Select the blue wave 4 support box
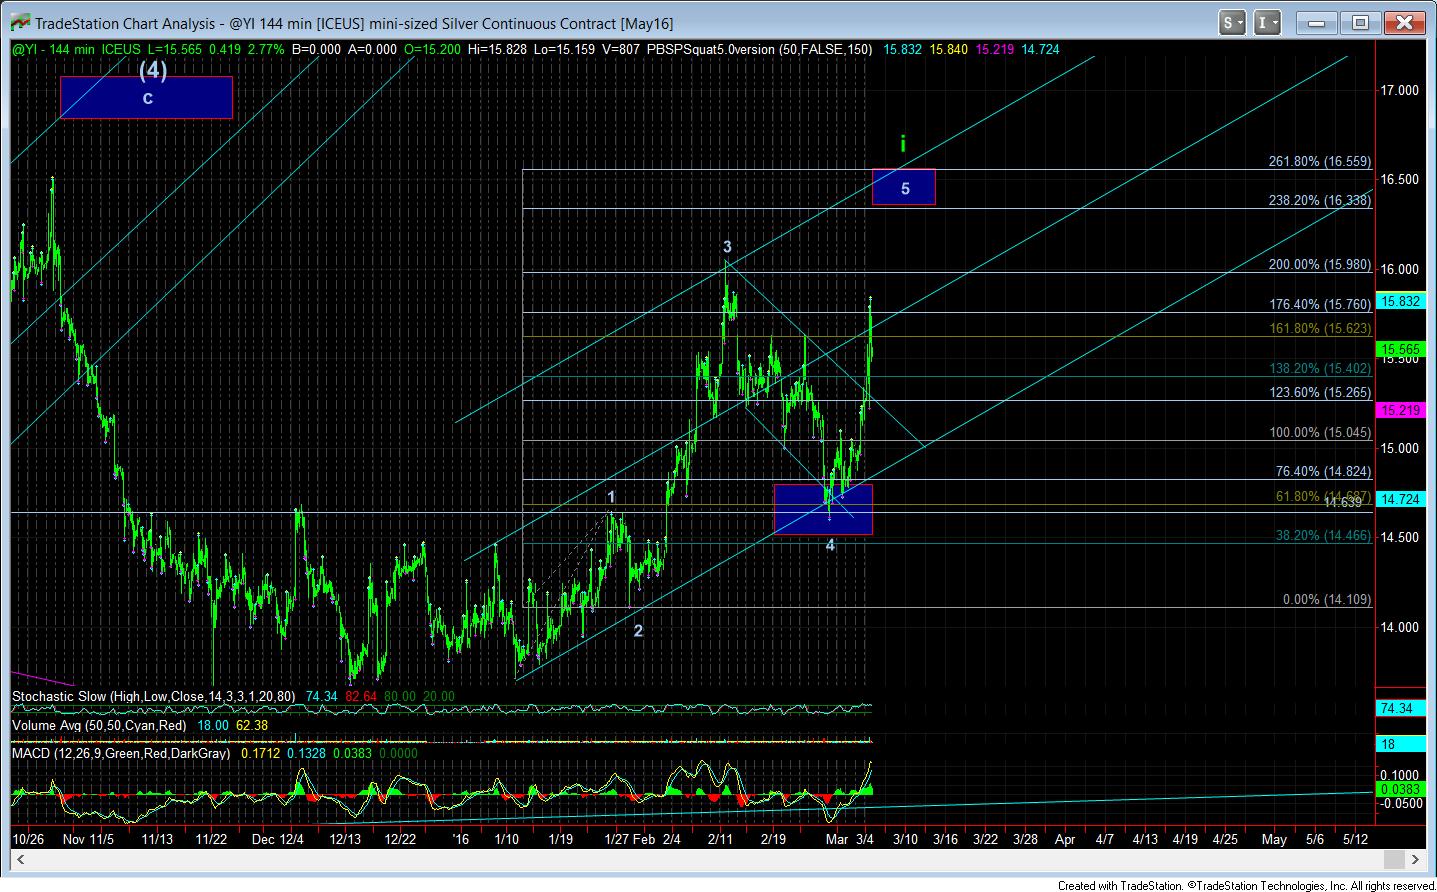The width and height of the screenshot is (1437, 892). (823, 509)
